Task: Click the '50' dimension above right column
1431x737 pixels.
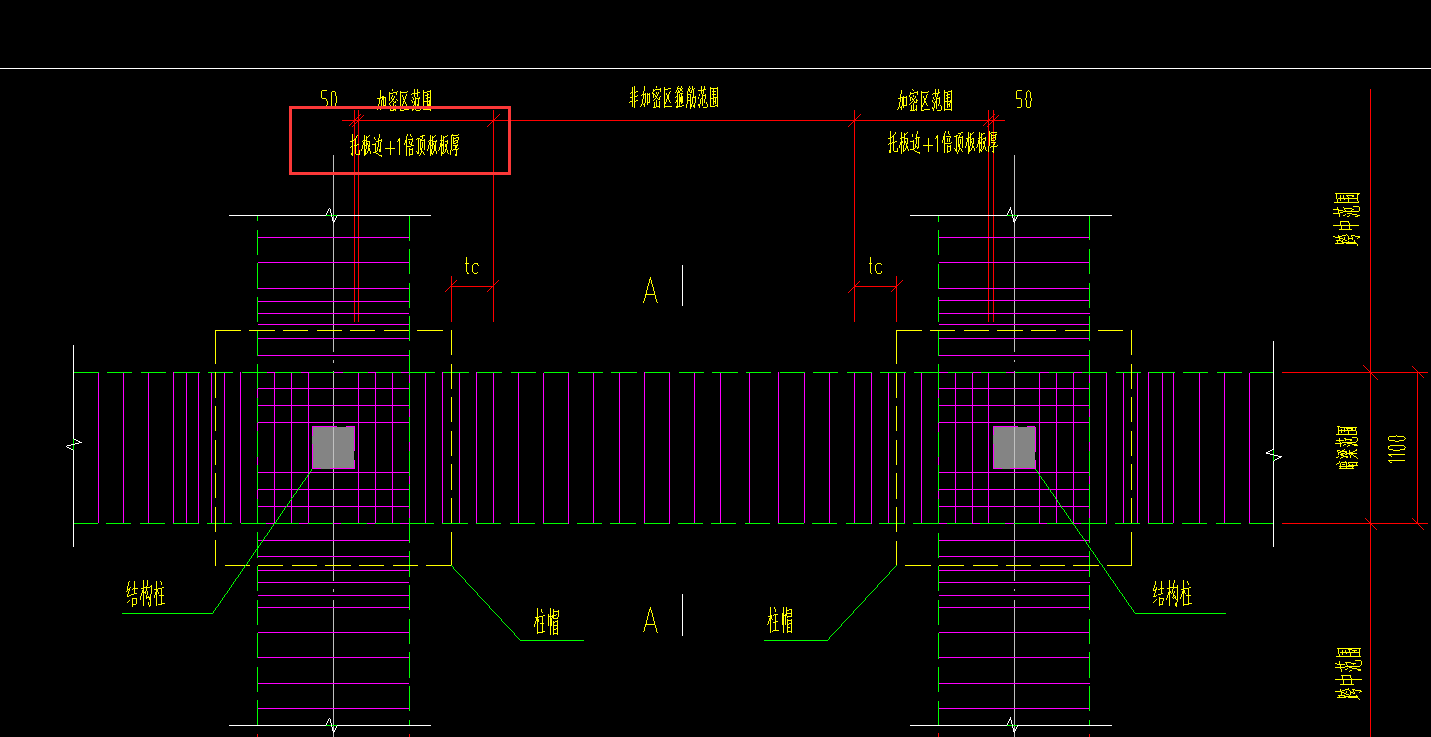Action: click(1024, 99)
